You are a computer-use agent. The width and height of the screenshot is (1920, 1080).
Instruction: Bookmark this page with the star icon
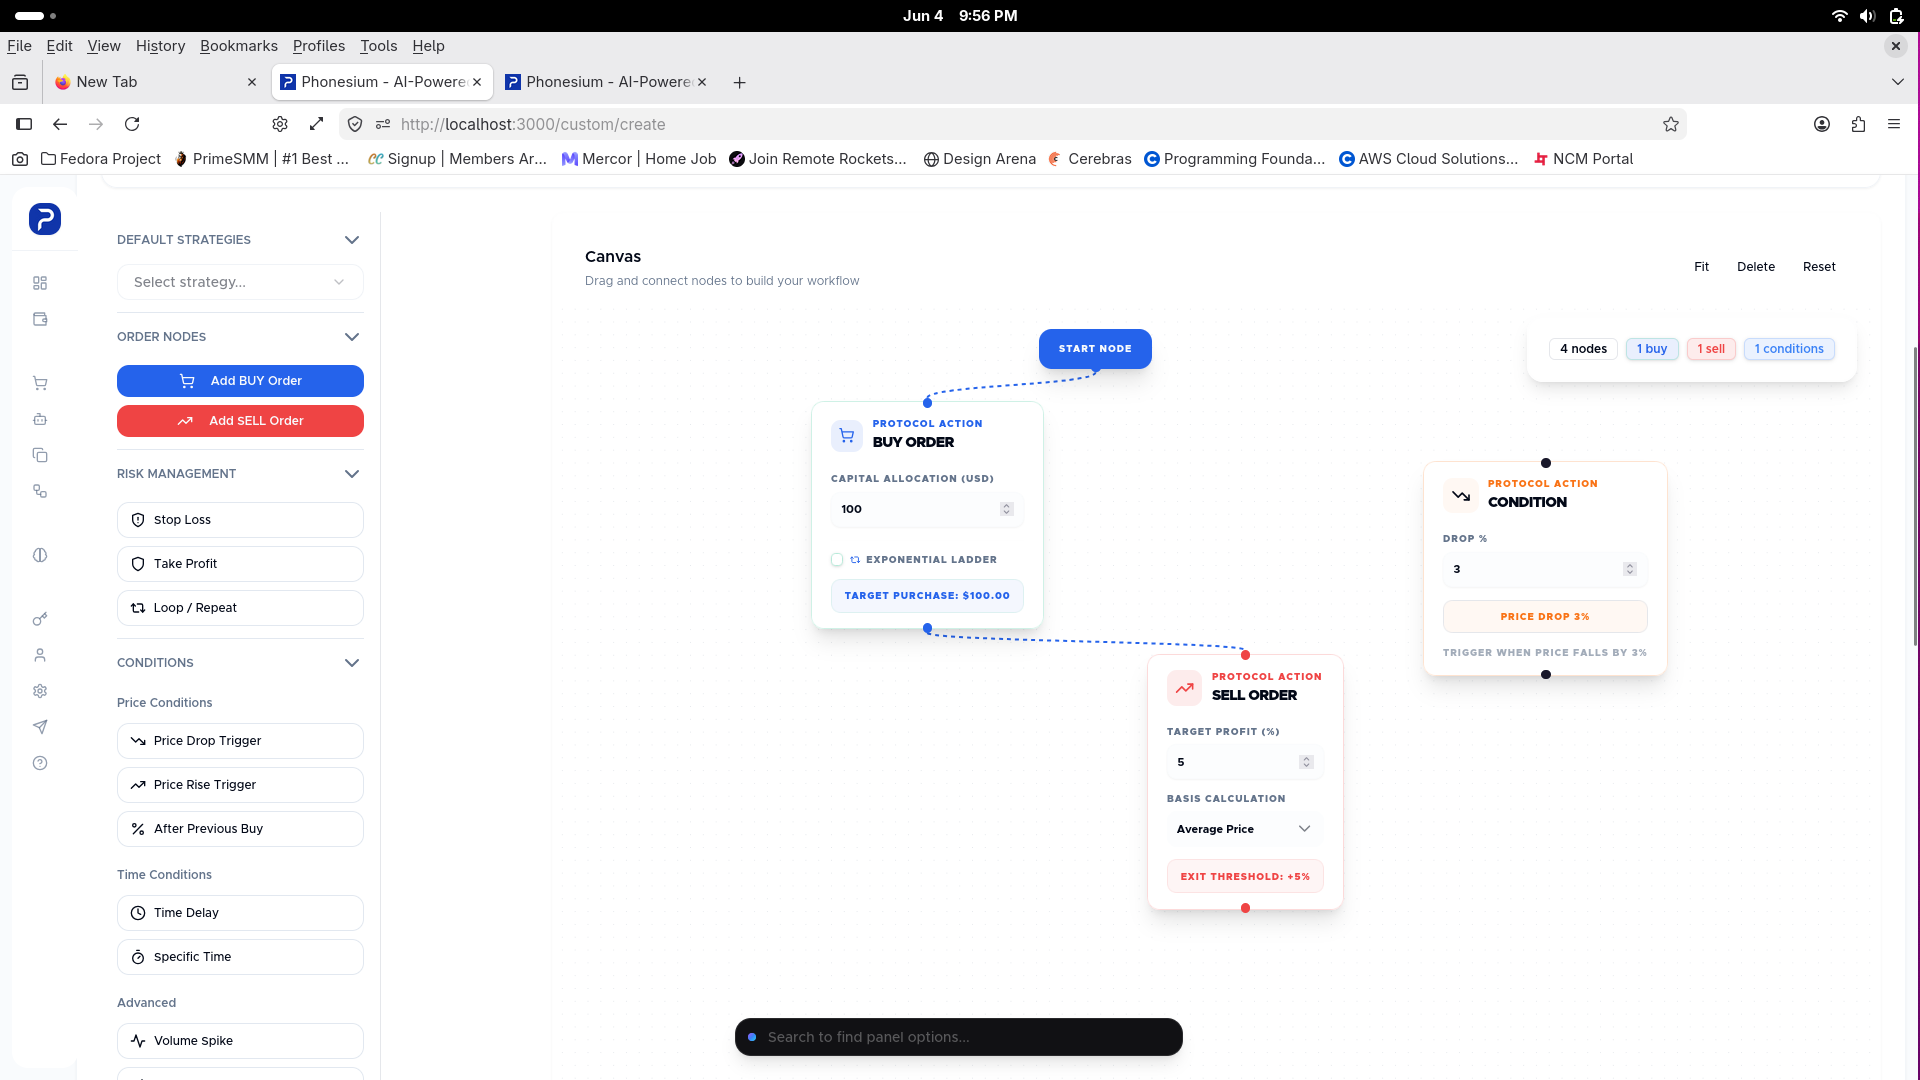(1671, 124)
